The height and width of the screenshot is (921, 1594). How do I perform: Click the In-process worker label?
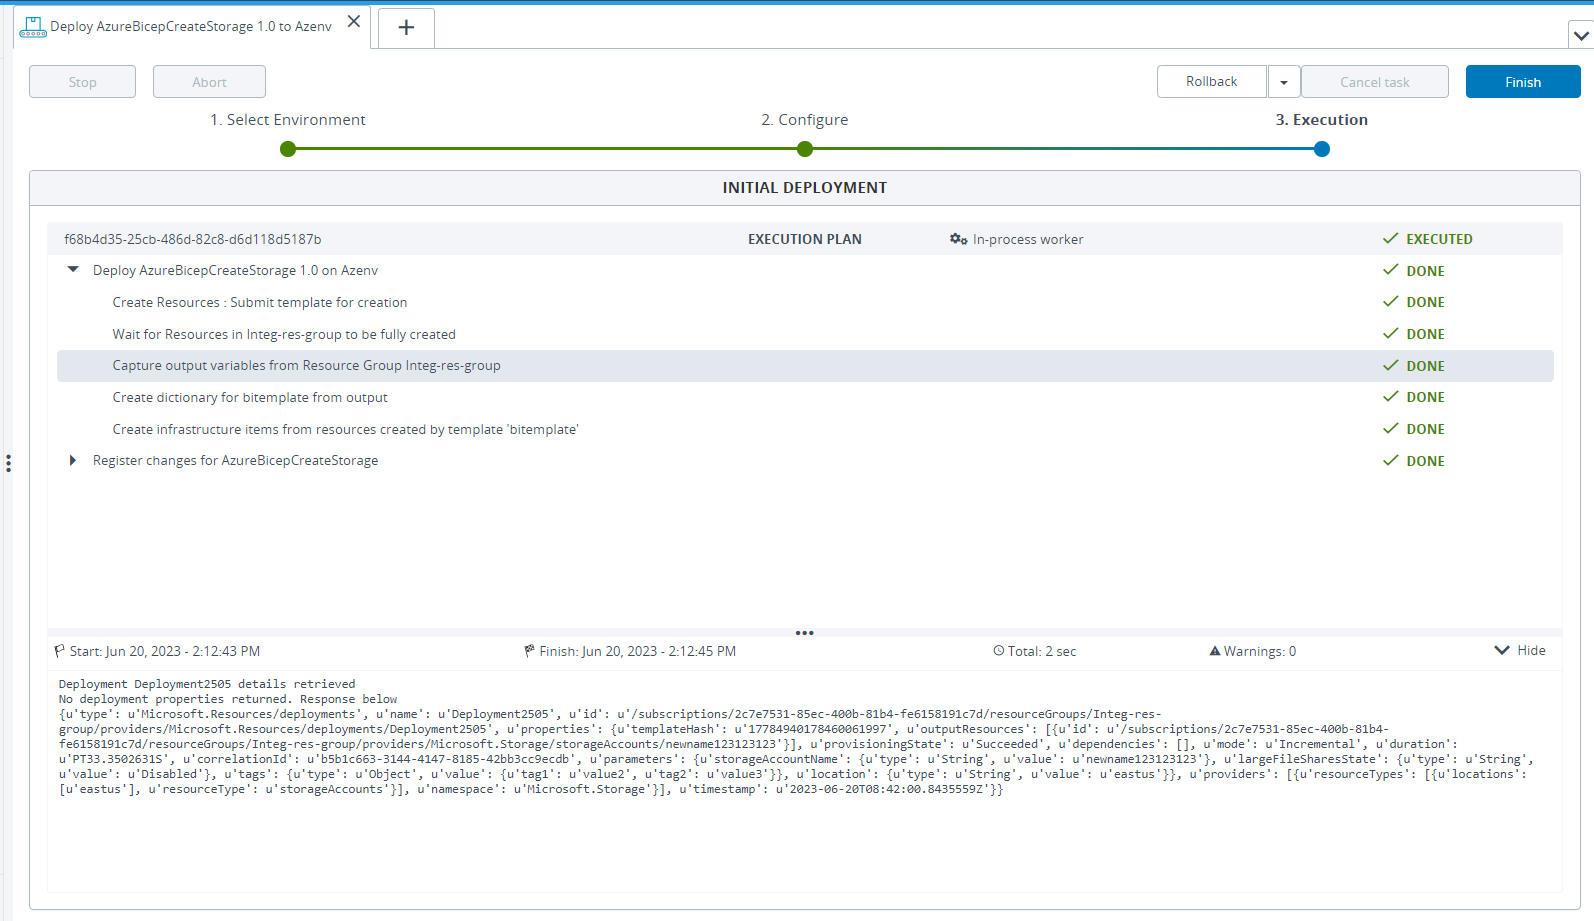(x=1028, y=240)
